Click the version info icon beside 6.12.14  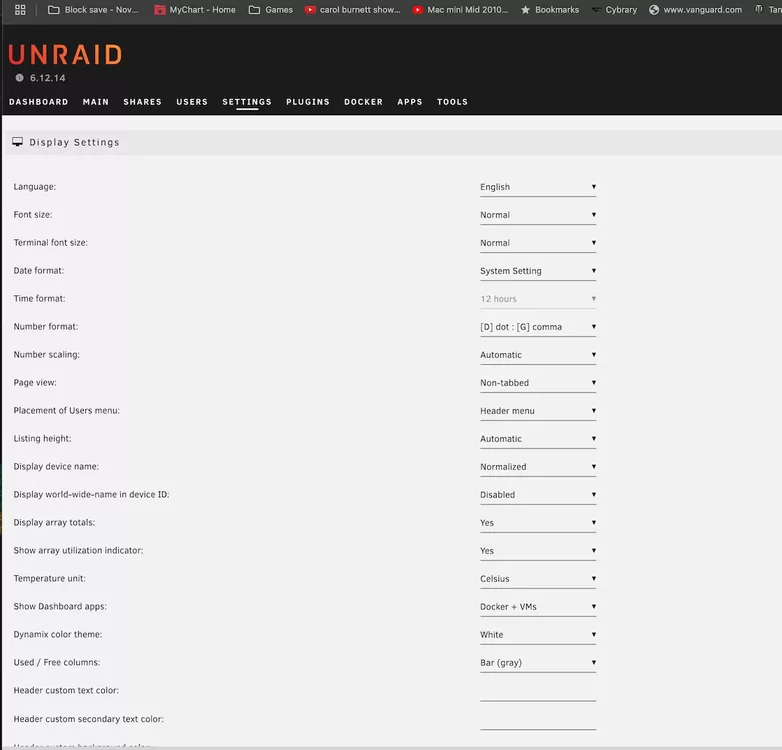[x=19, y=78]
